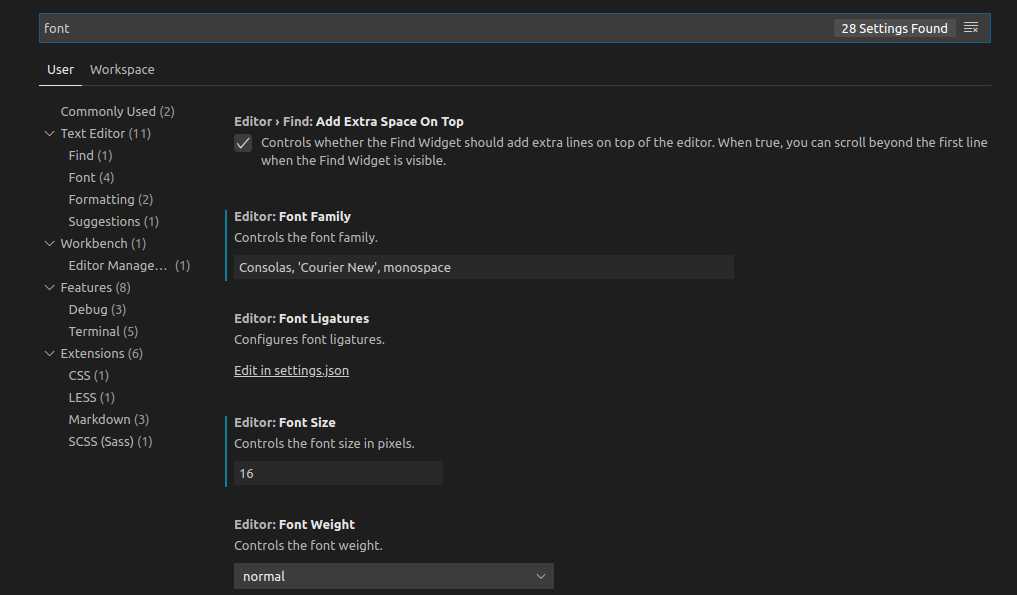Select Commonly Used in settings tree
Viewport: 1017px width, 595px height.
tap(117, 111)
